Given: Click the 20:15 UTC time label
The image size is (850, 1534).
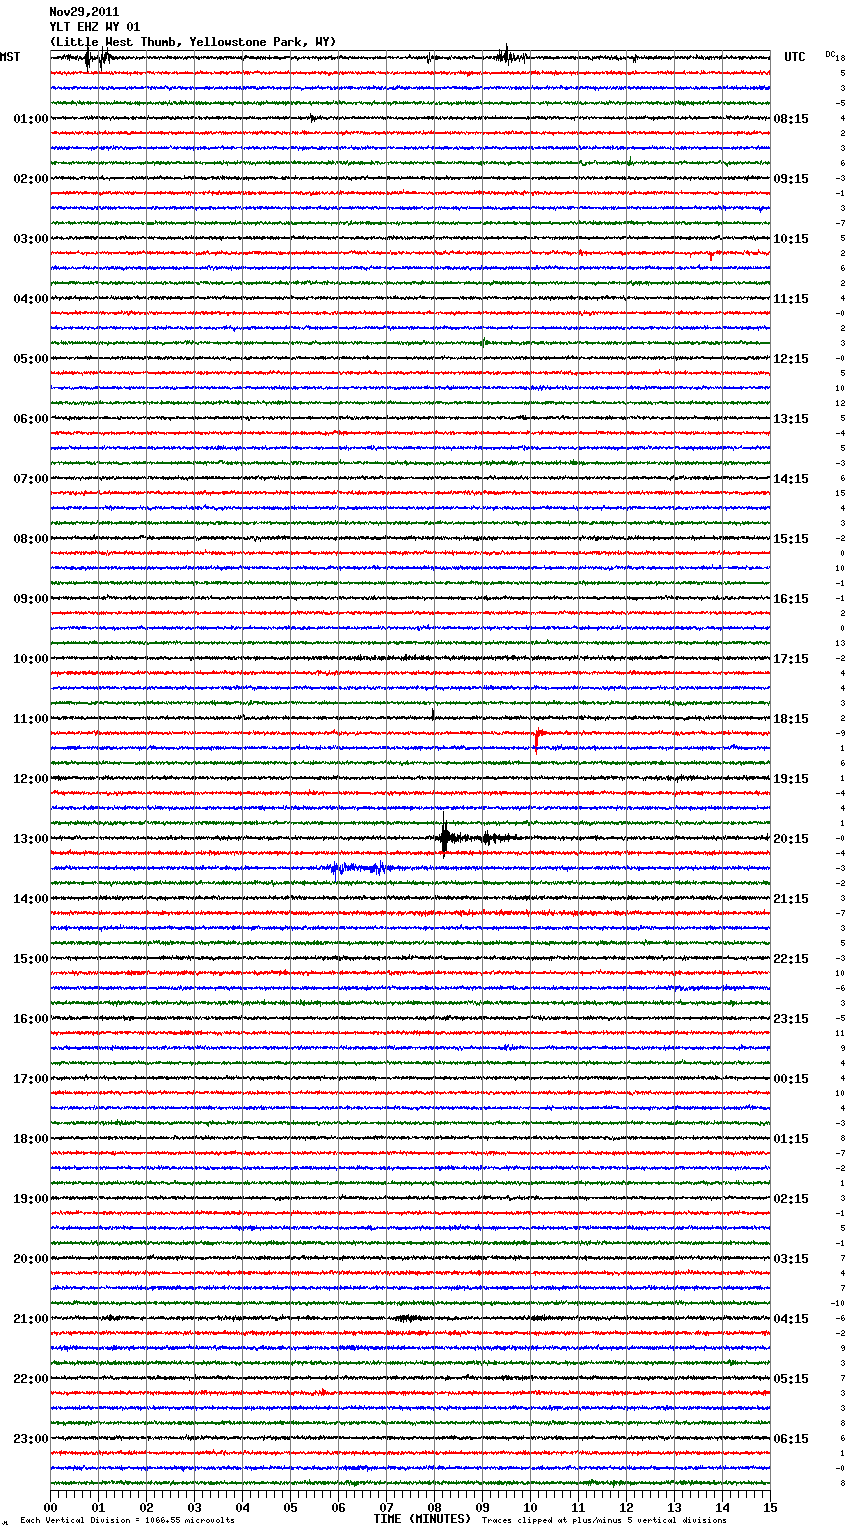Looking at the screenshot, I should 791,839.
